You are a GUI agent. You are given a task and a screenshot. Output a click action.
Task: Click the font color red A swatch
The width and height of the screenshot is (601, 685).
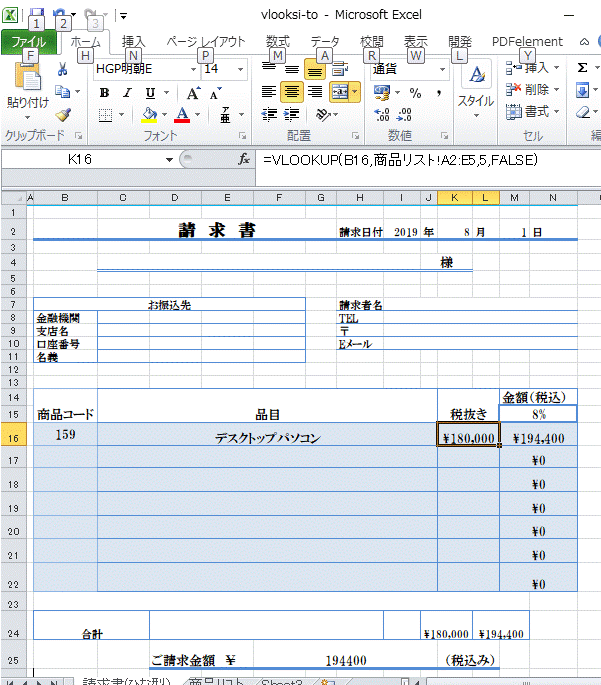coord(182,115)
